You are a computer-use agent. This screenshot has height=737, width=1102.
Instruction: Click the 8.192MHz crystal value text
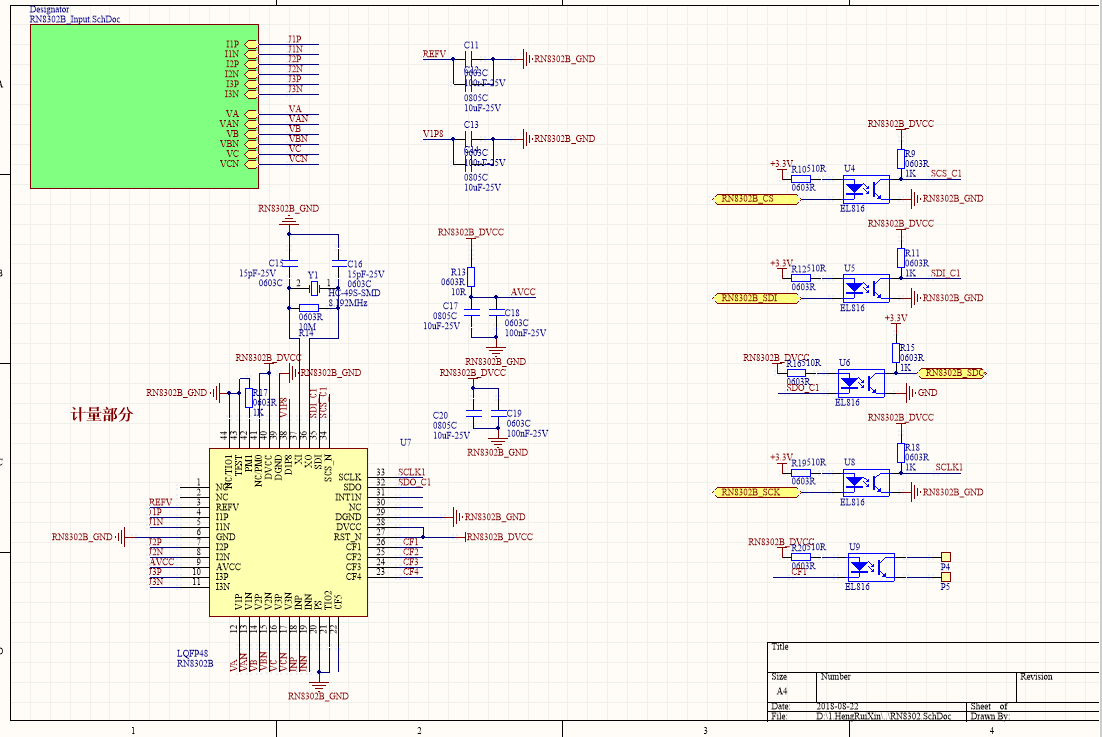point(348,303)
